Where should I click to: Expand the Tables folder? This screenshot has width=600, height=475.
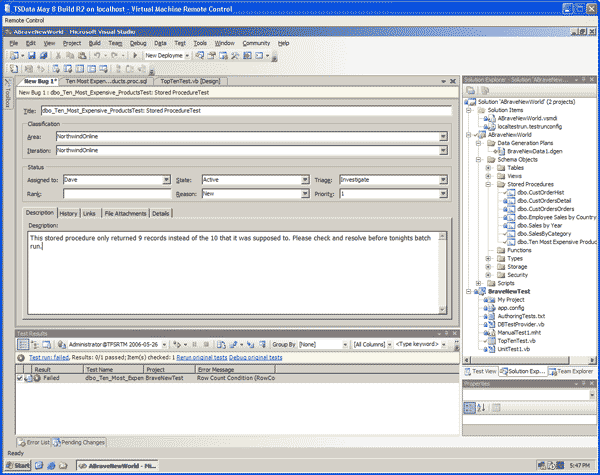(x=489, y=168)
